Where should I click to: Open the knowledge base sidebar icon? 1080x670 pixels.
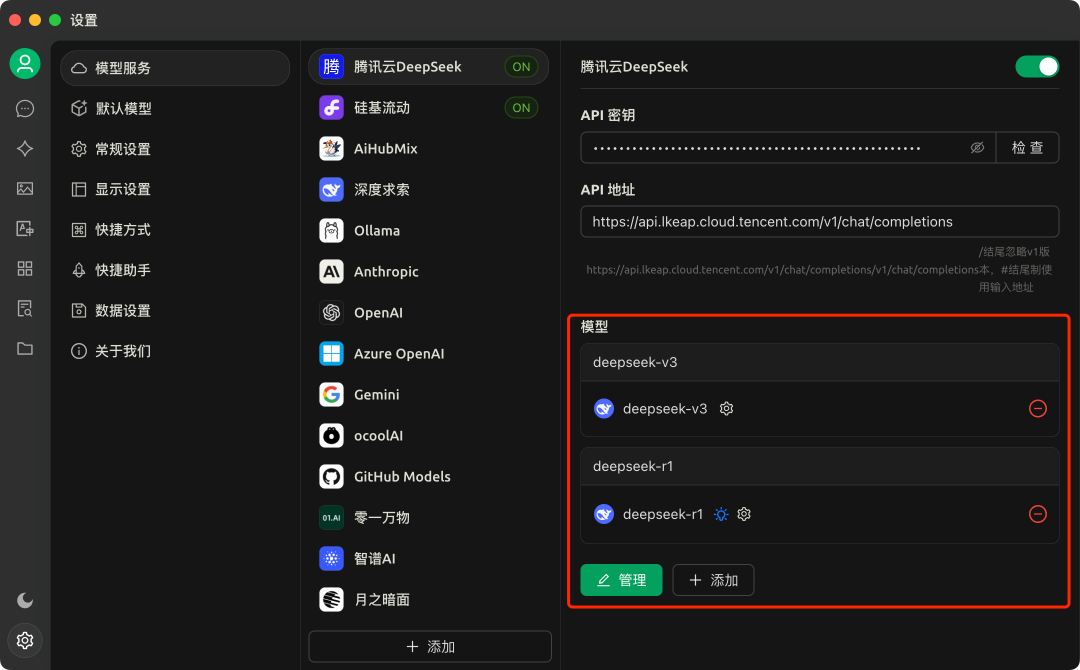click(x=25, y=308)
